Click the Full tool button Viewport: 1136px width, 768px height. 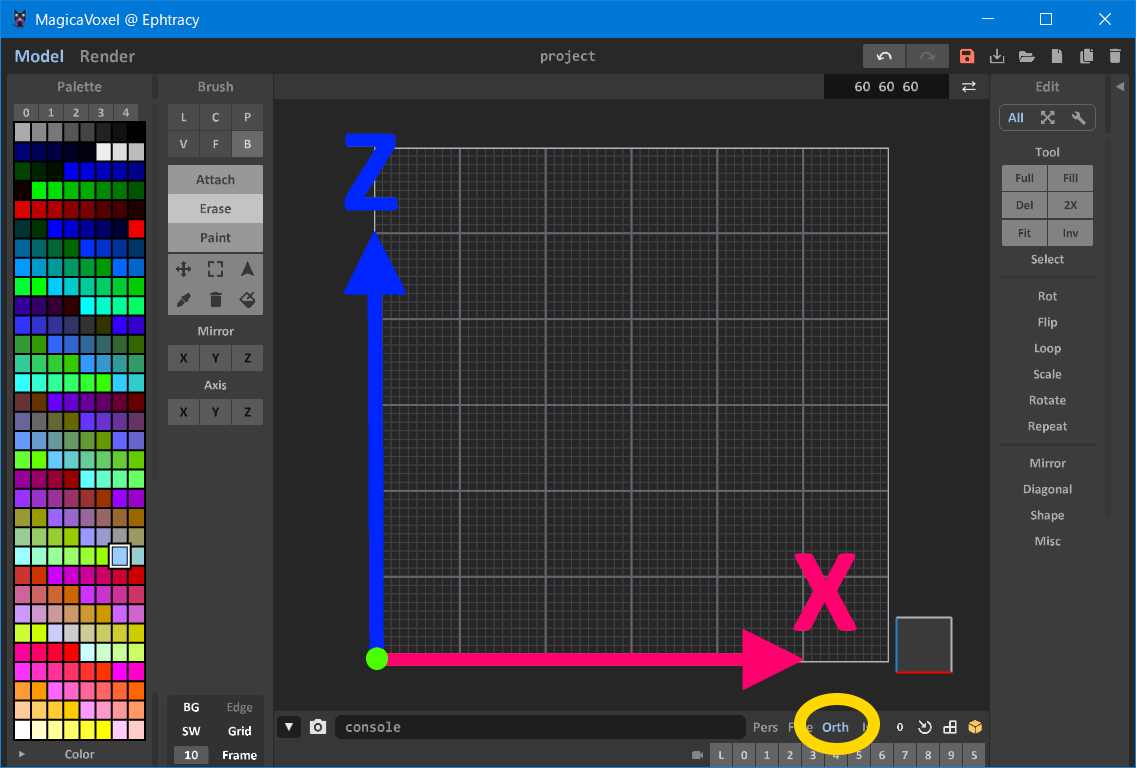click(1024, 178)
